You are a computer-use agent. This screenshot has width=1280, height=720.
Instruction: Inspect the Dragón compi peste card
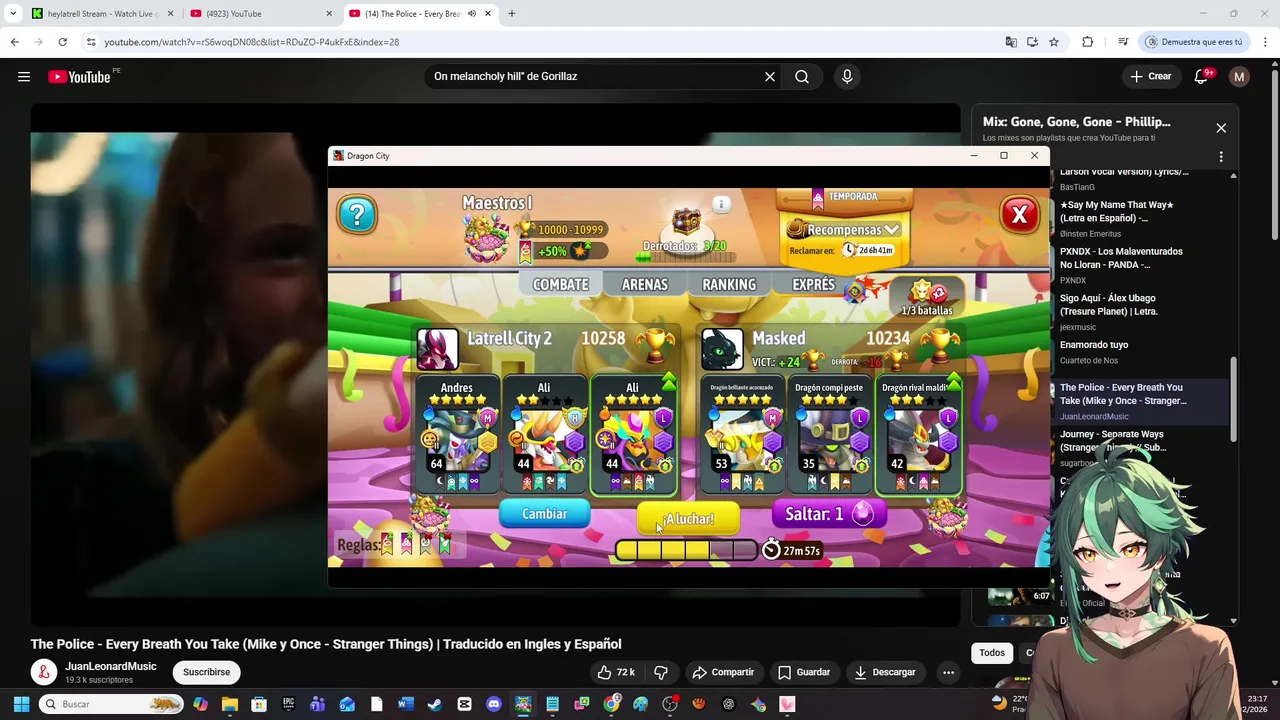pos(829,436)
